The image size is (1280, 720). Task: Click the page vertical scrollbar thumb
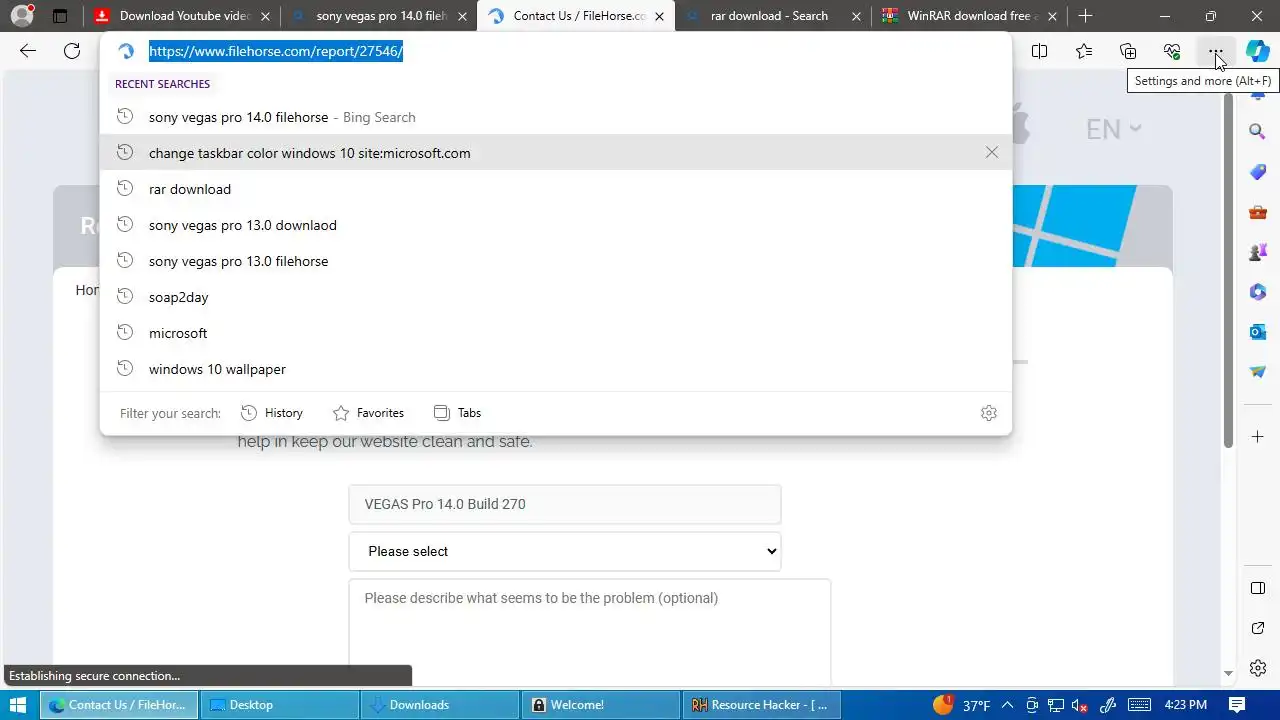[x=1229, y=270]
